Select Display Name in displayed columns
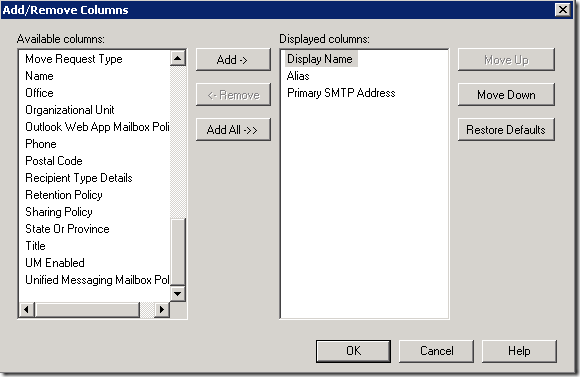 (320, 59)
